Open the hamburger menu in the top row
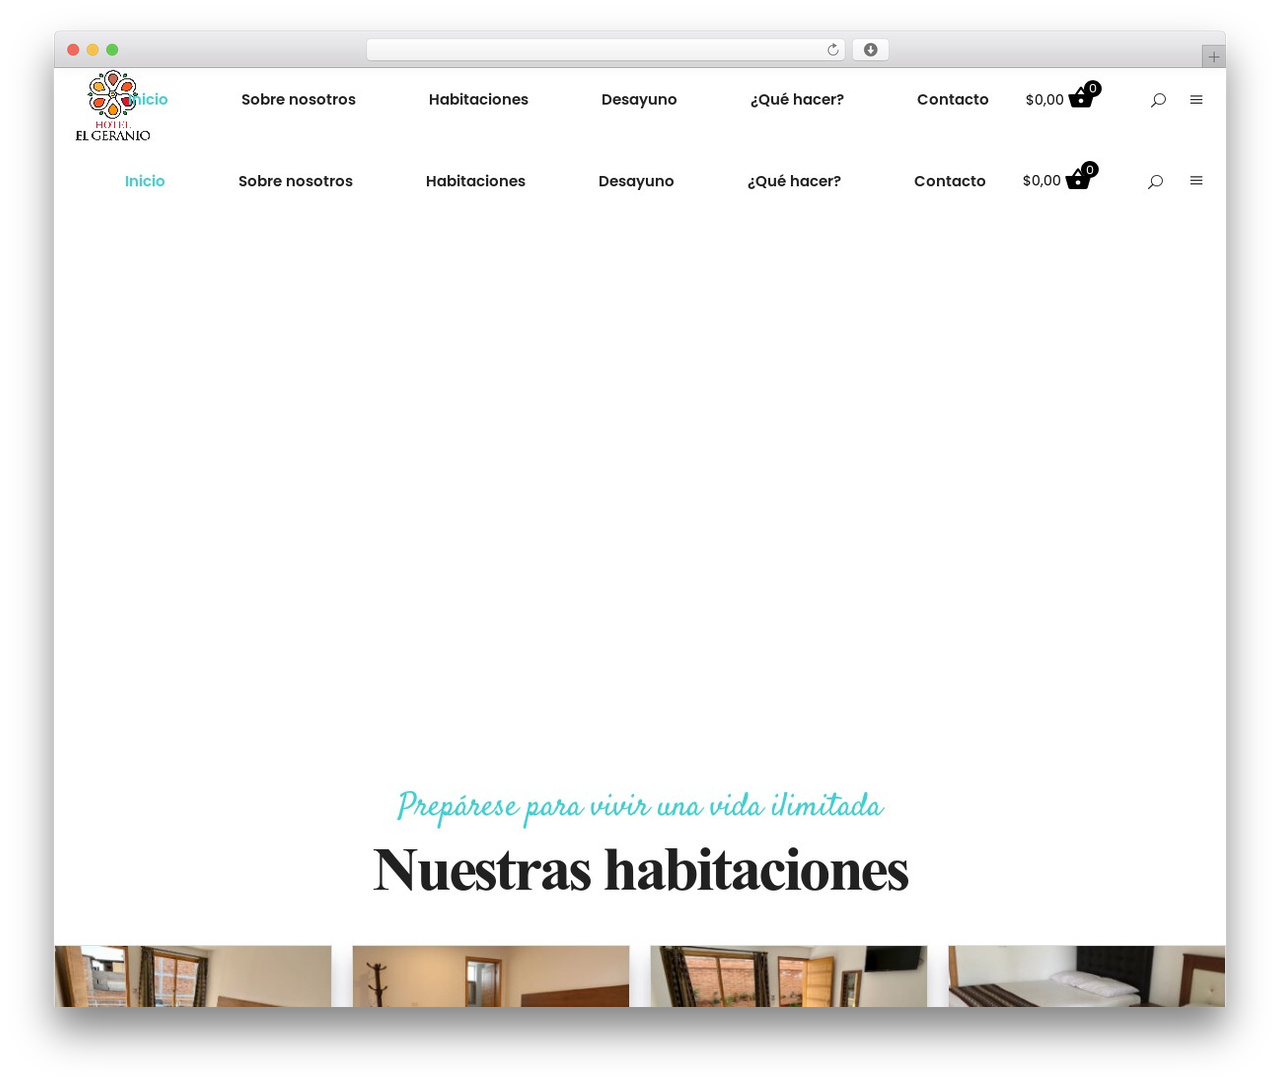The width and height of the screenshot is (1280, 1084). (x=1196, y=100)
